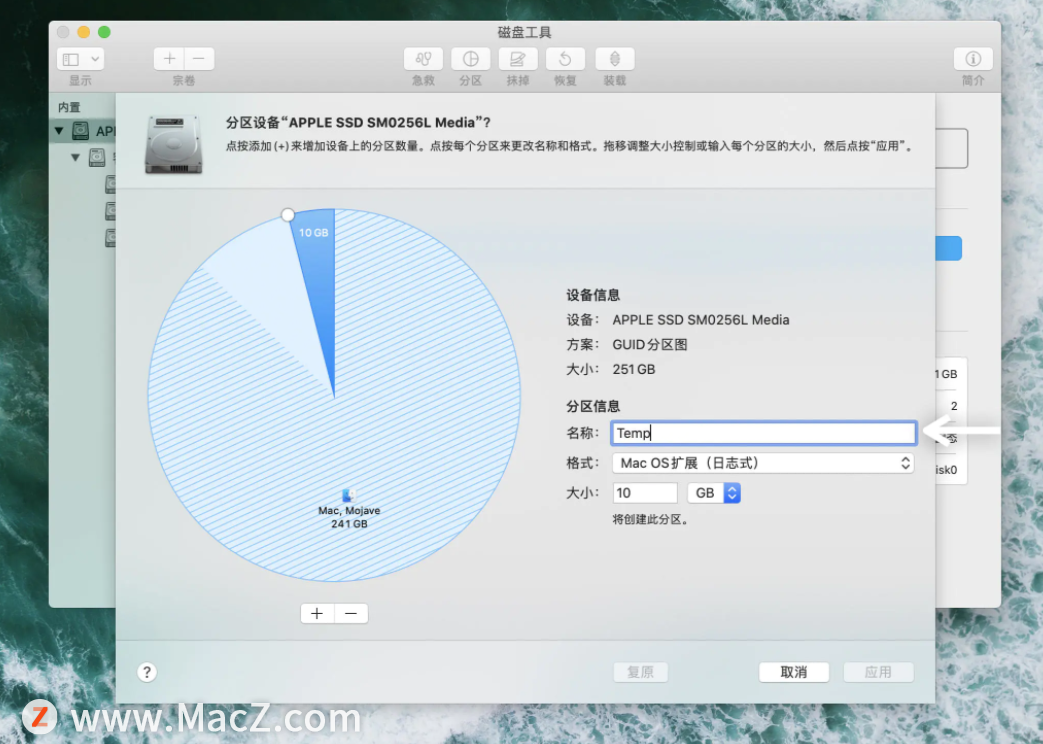The image size is (1043, 744).
Task: Click the First Aid (急救) toolbar icon
Action: click(x=423, y=59)
